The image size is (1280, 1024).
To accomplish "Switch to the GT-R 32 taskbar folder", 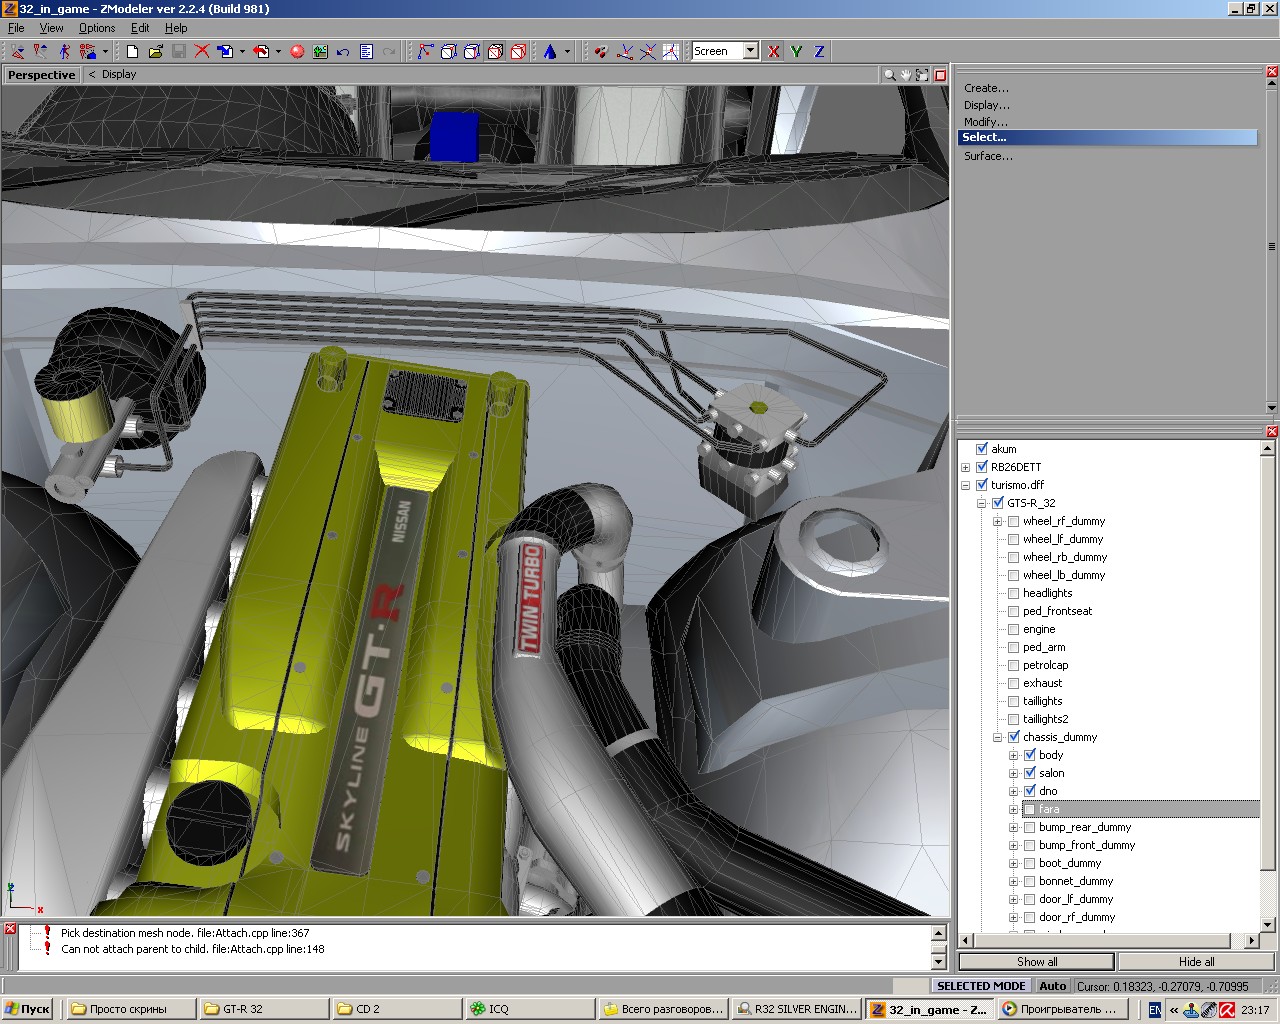I will tap(263, 1009).
